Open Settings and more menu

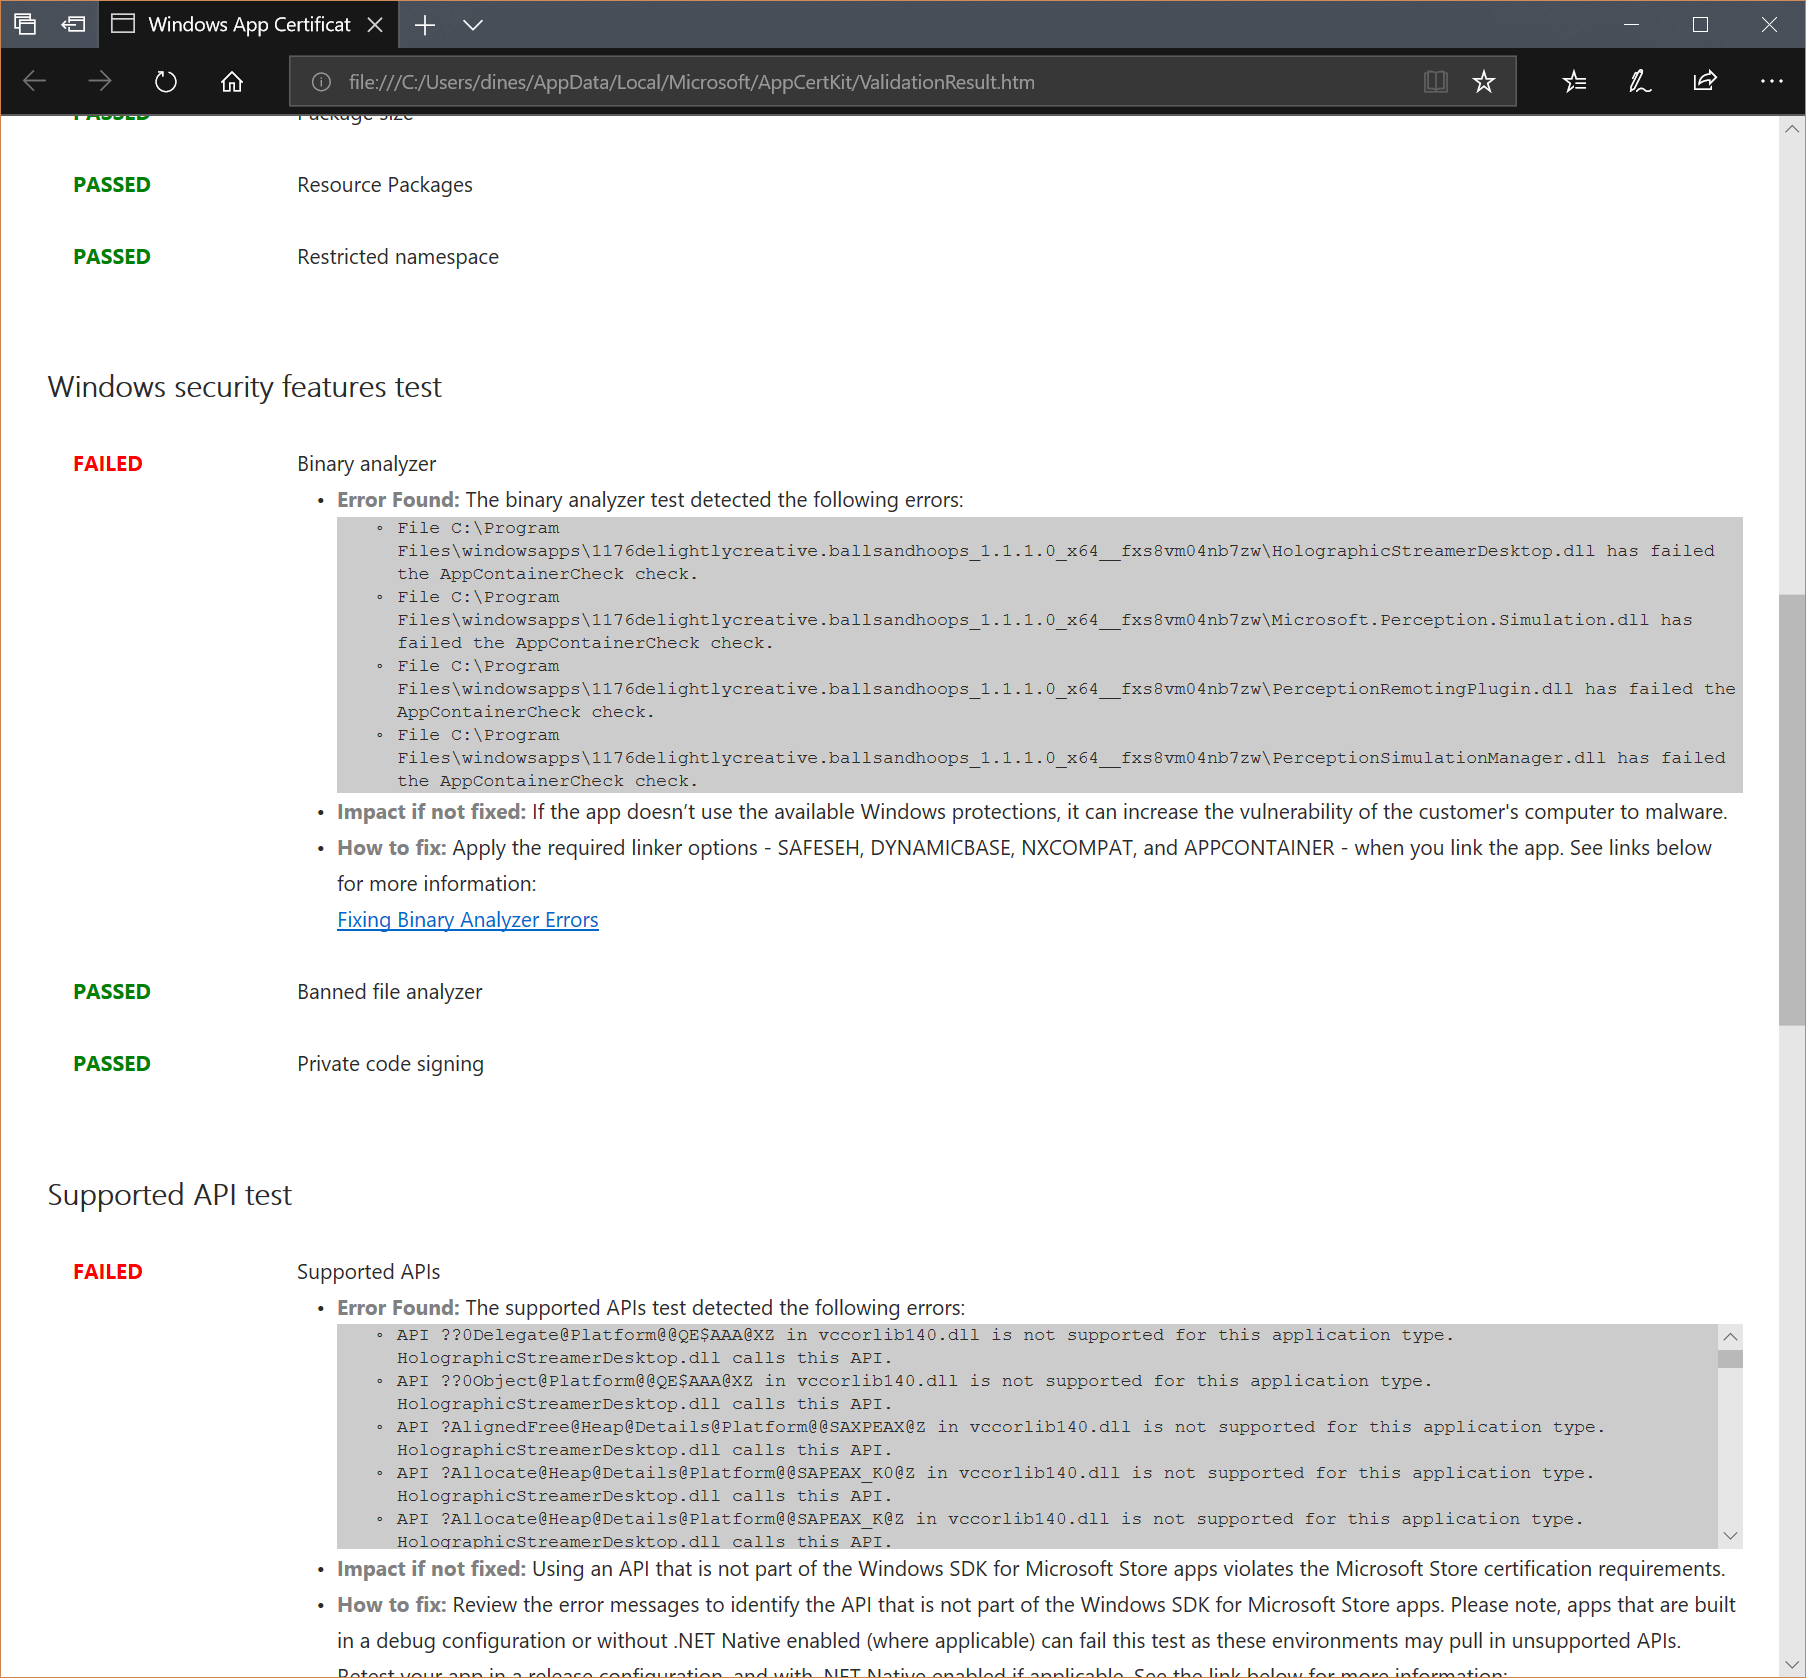[x=1771, y=81]
